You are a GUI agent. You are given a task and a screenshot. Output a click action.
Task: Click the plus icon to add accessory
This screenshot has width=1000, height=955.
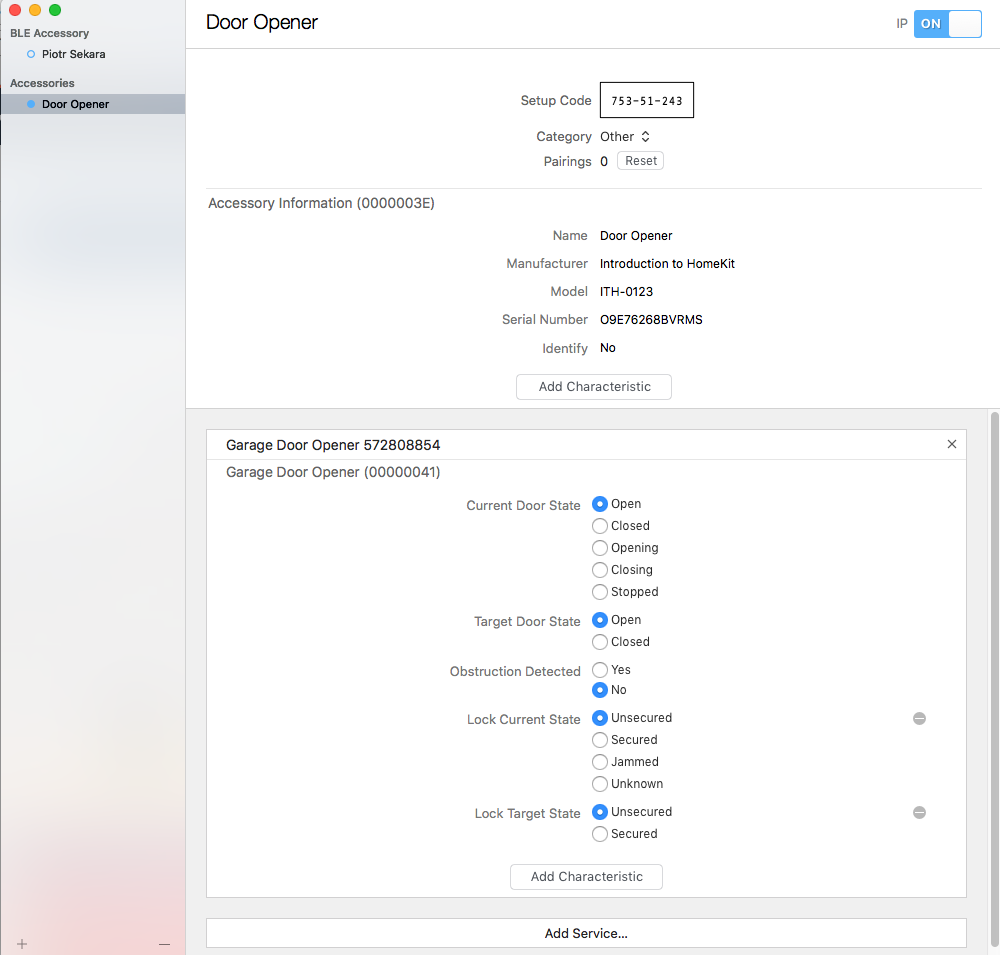point(22,943)
